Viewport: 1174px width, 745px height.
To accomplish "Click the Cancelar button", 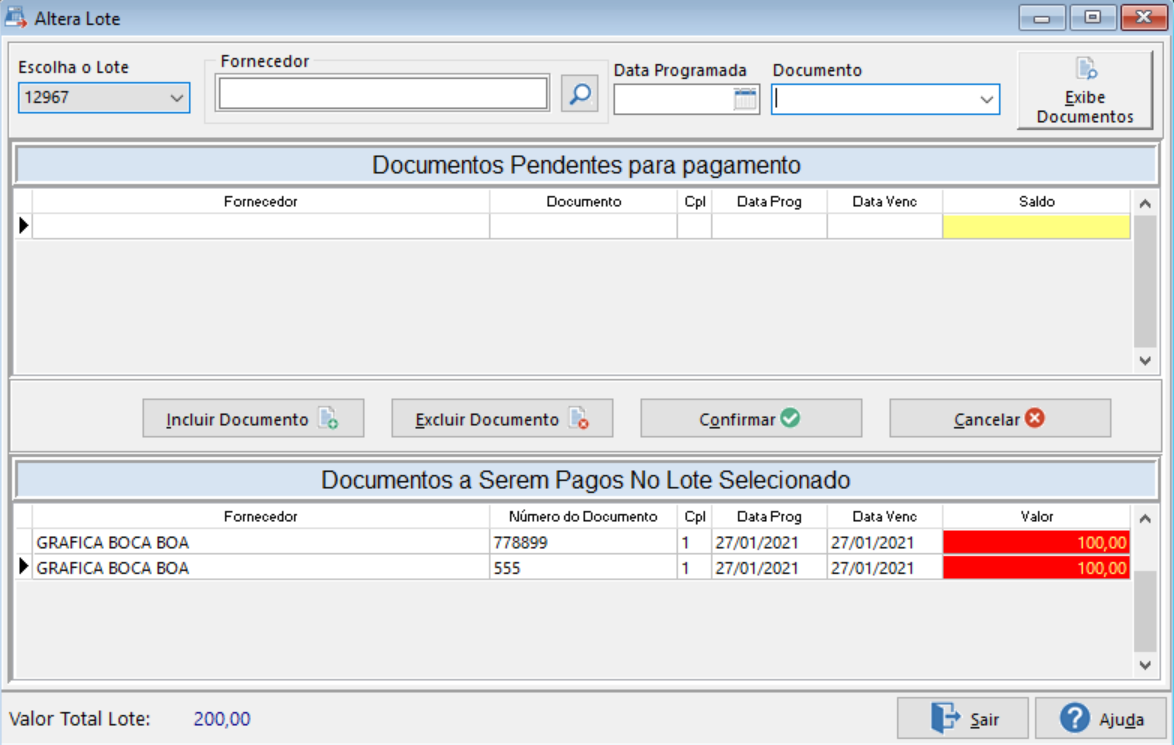I will pyautogui.click(x=1000, y=419).
